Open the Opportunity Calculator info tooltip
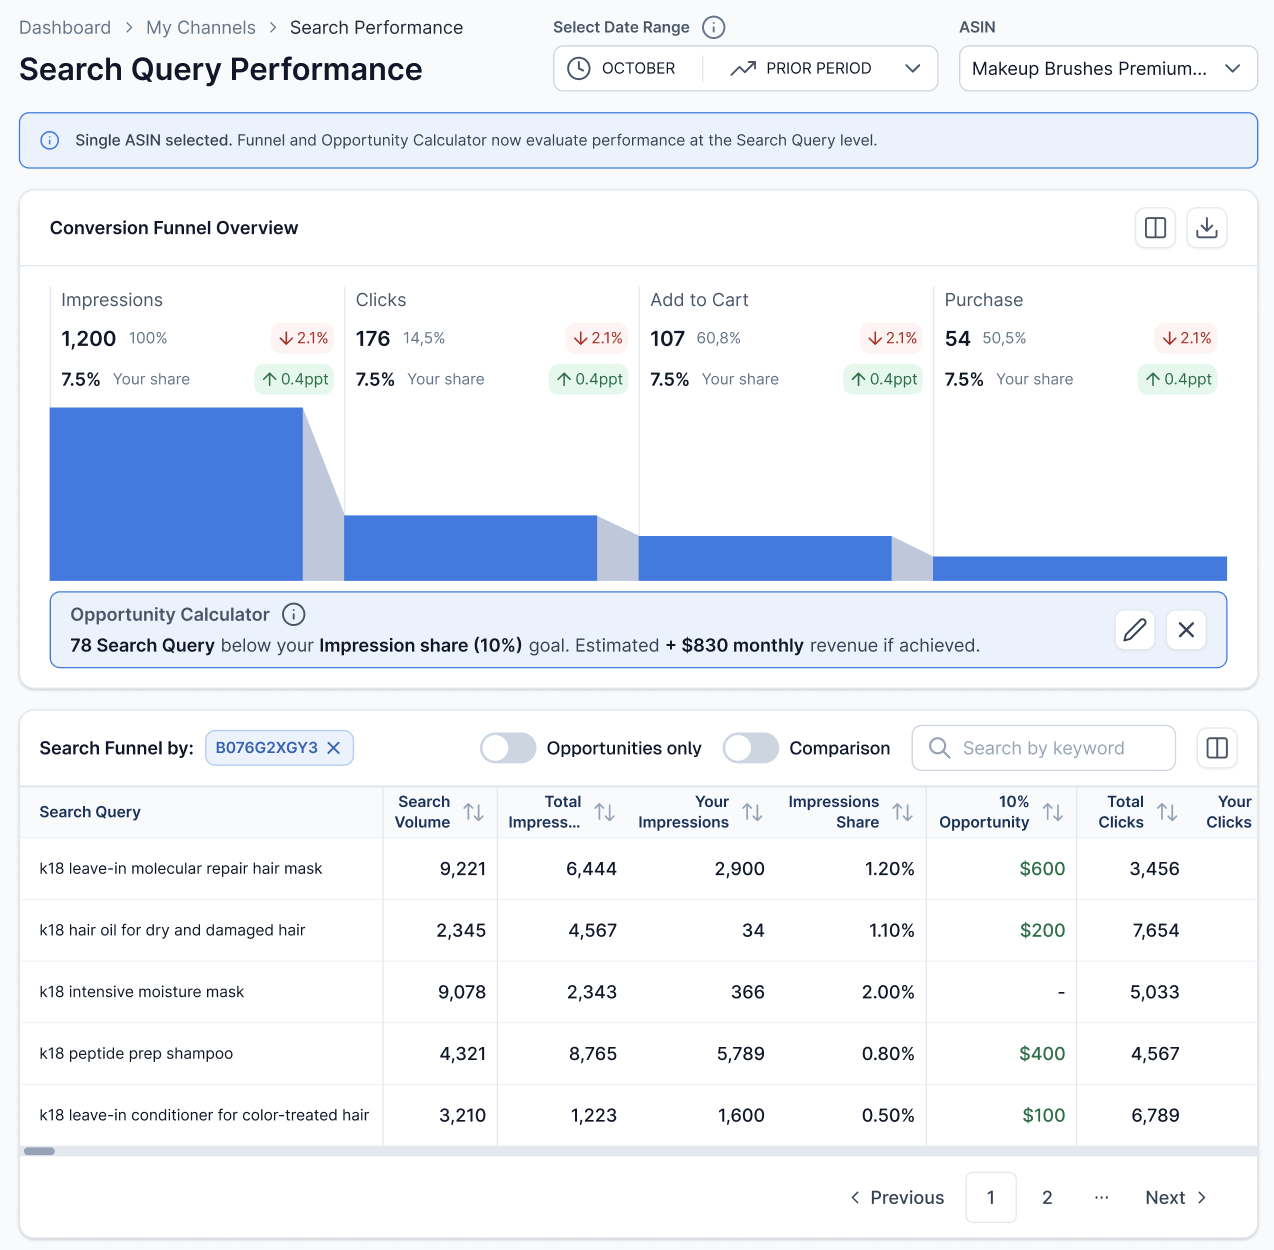The width and height of the screenshot is (1274, 1250). tap(293, 614)
